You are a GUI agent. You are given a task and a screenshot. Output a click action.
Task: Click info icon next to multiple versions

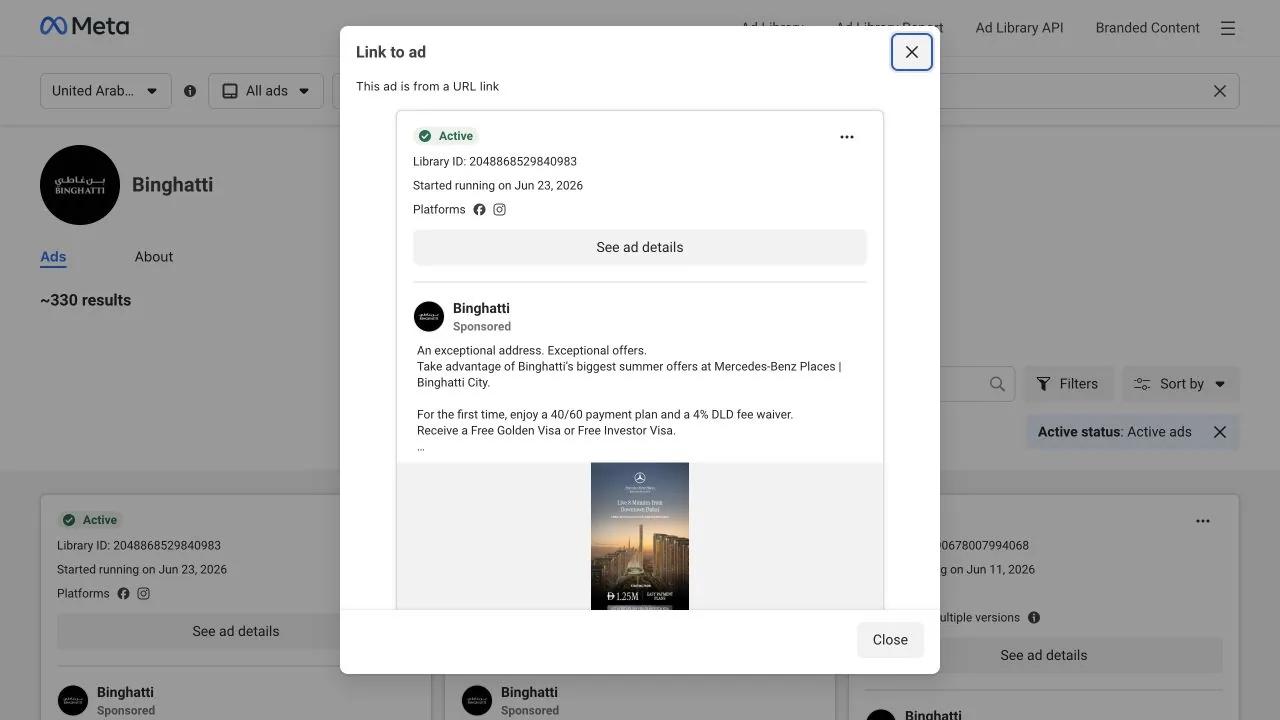point(1034,618)
